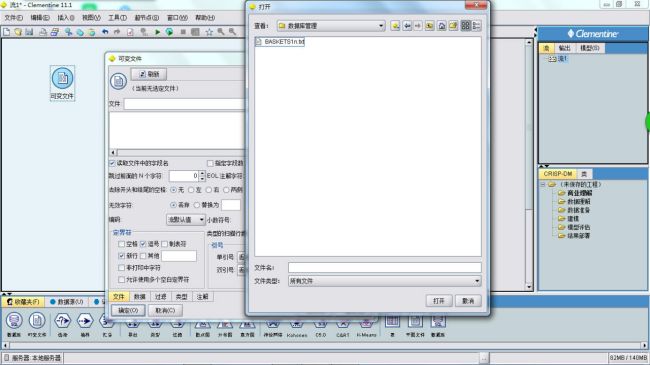Open the 单引号 dropdown in quotes section

[242, 257]
